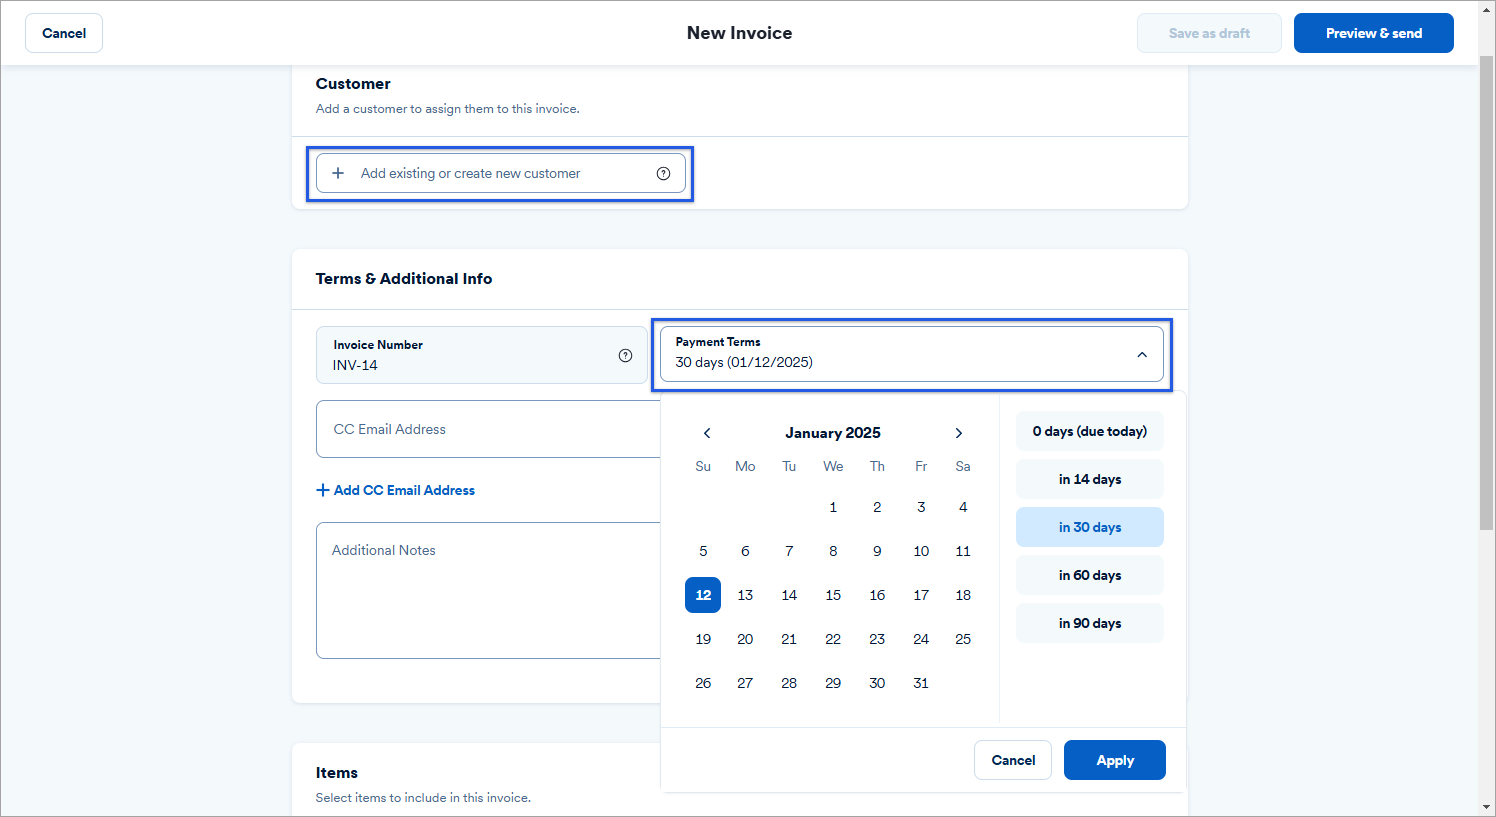
Task: Click plus icon in Add customer field
Action: pyautogui.click(x=338, y=173)
